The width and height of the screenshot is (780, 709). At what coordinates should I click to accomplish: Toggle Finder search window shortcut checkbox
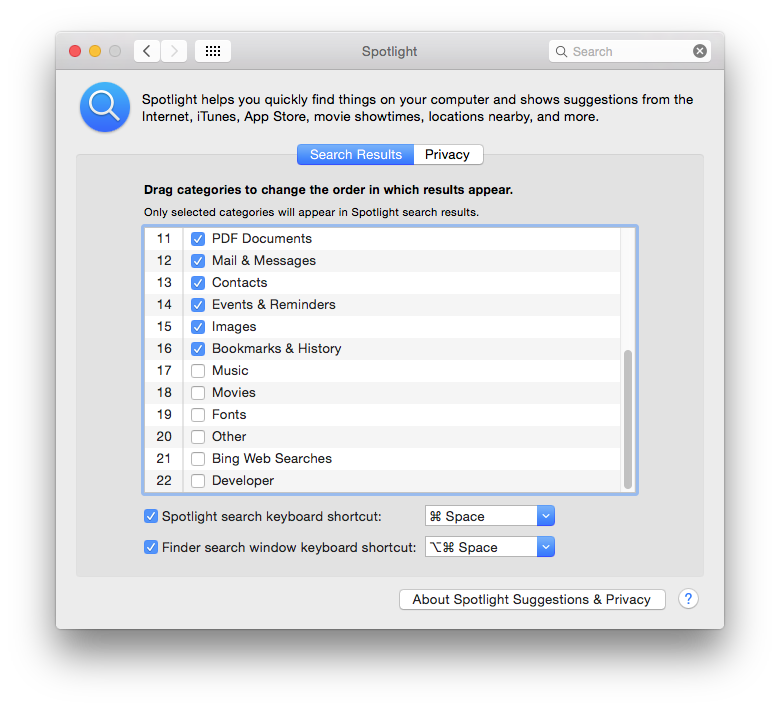pyautogui.click(x=151, y=547)
